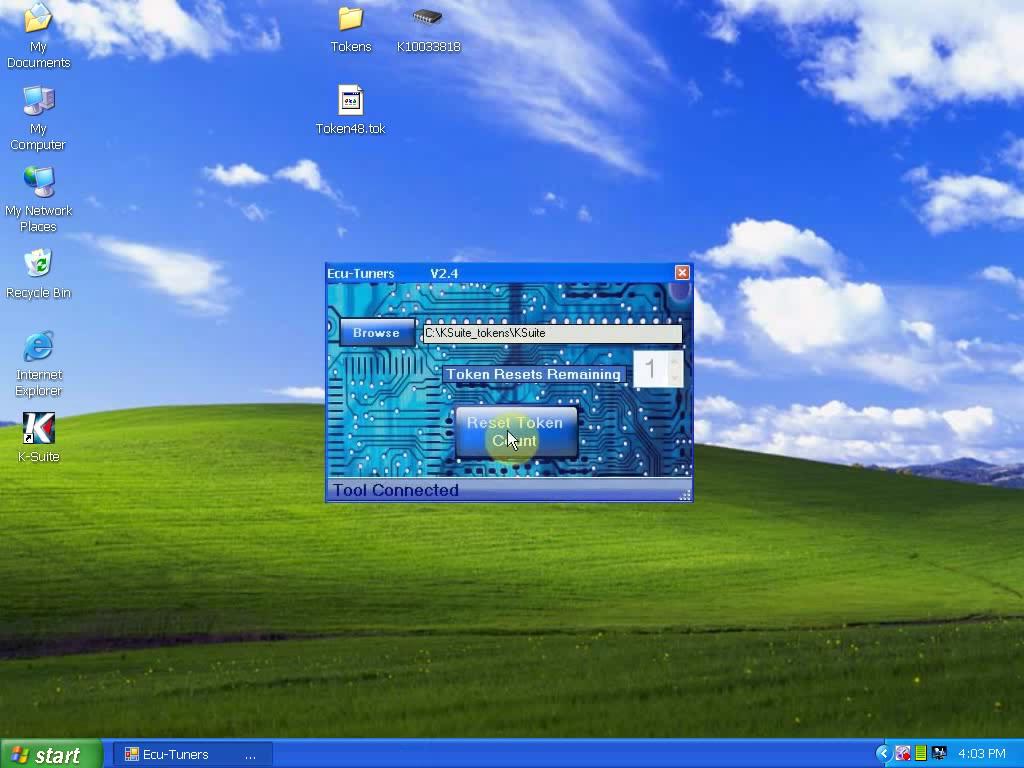Click the 4:03 PM clock

981,754
